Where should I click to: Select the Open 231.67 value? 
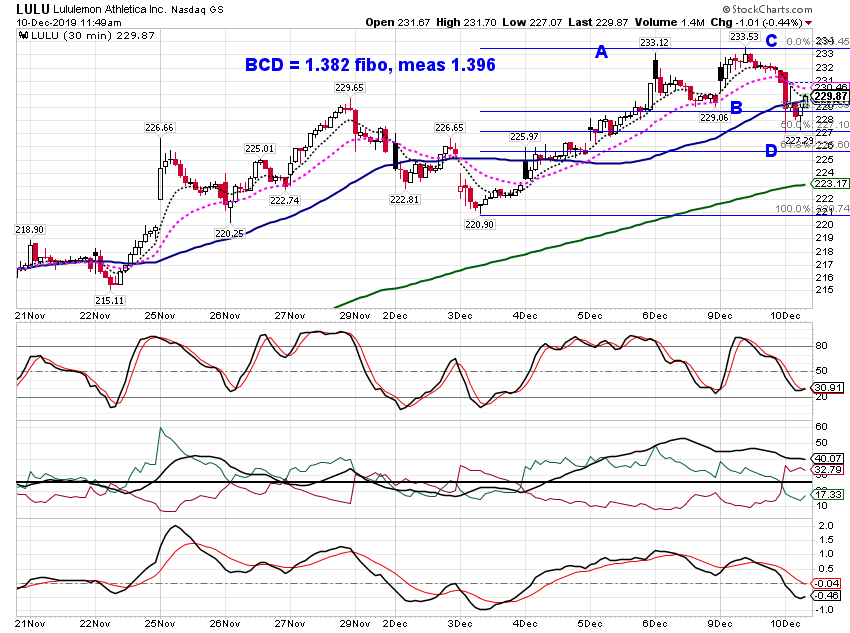point(397,22)
